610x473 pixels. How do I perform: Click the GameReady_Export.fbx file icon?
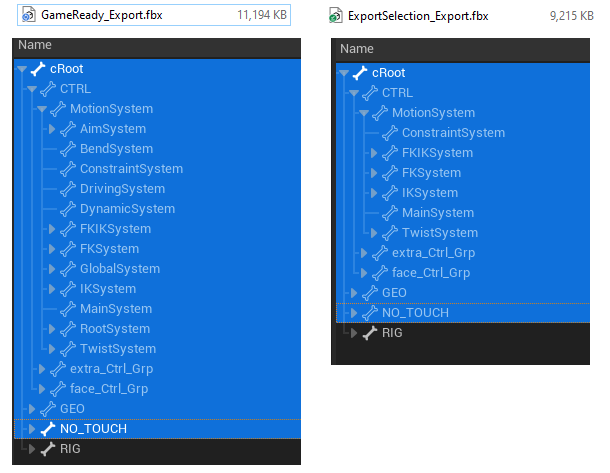pos(28,15)
